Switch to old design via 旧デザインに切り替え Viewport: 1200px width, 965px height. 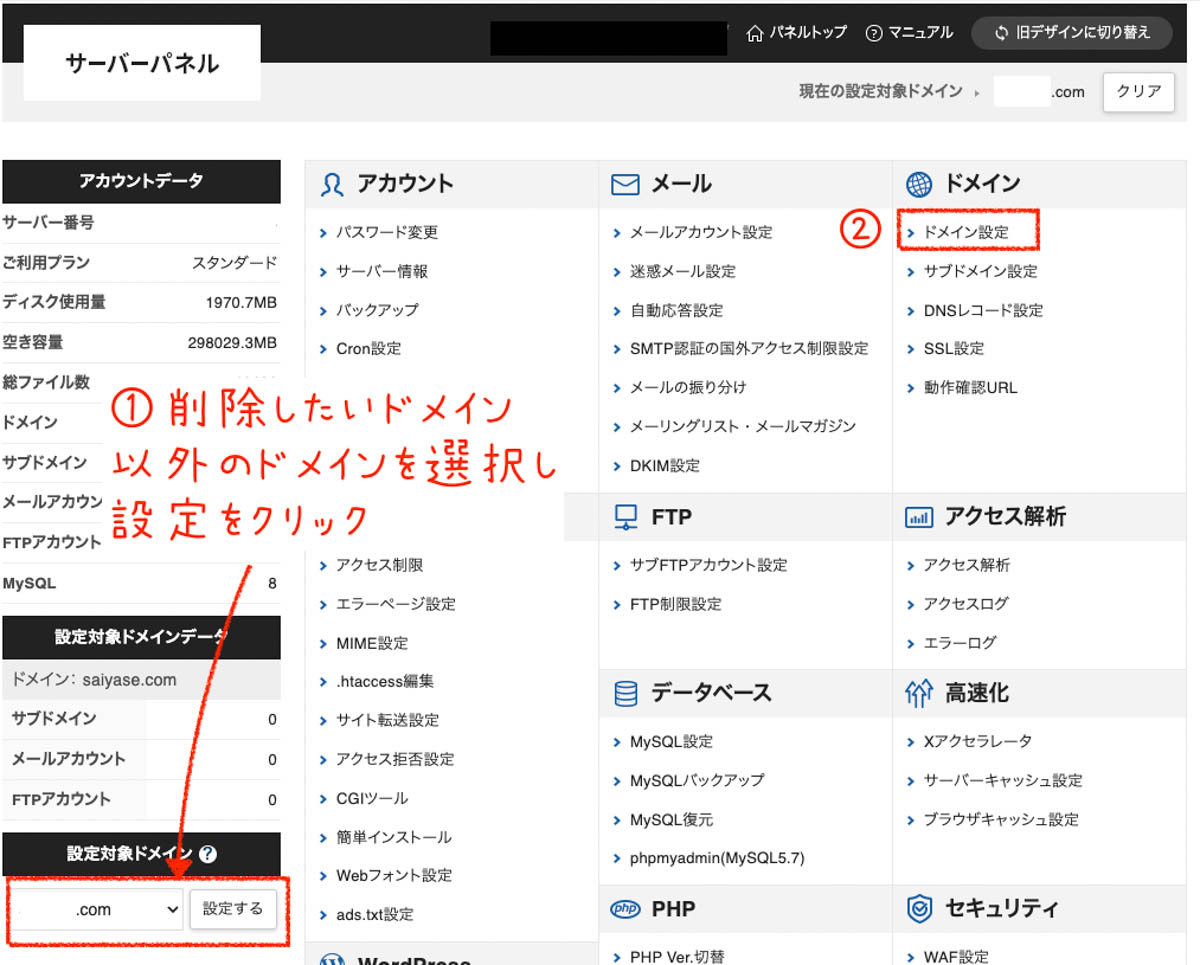[1073, 33]
